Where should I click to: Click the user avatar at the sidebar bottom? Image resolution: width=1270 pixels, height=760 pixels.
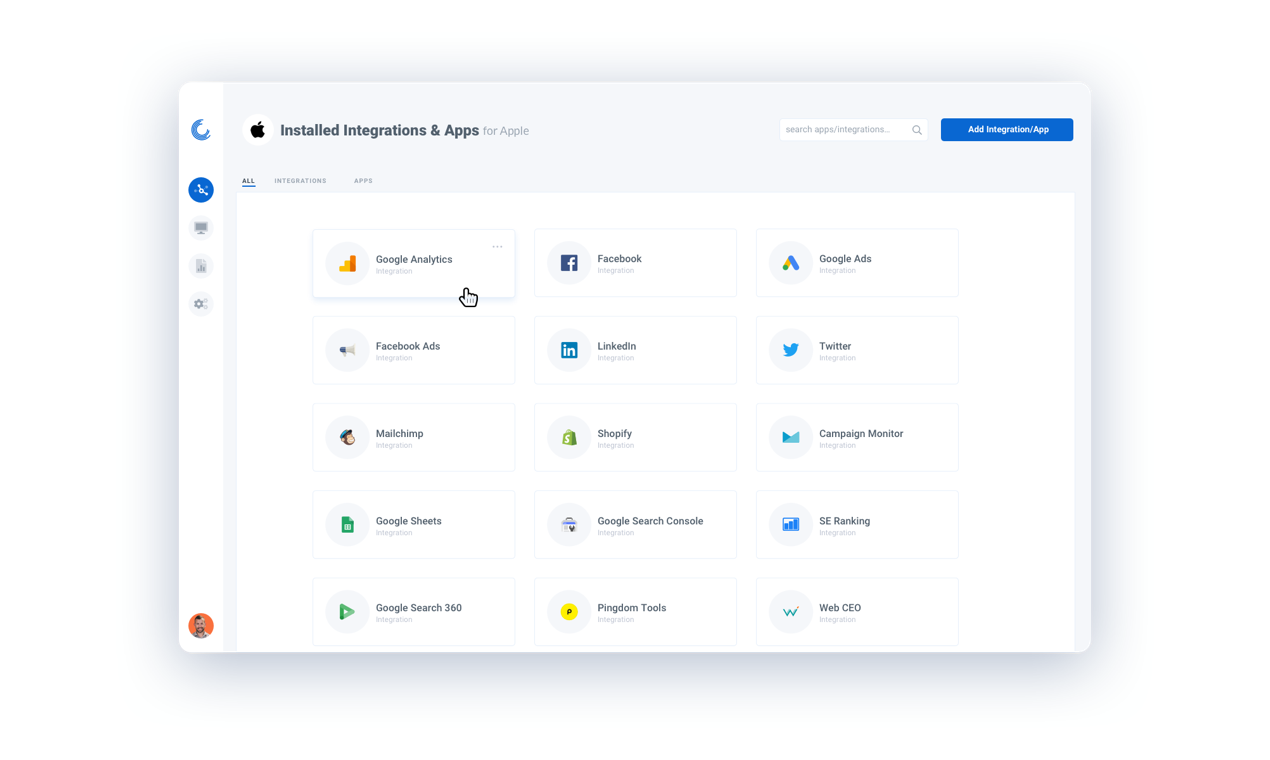tap(201, 626)
